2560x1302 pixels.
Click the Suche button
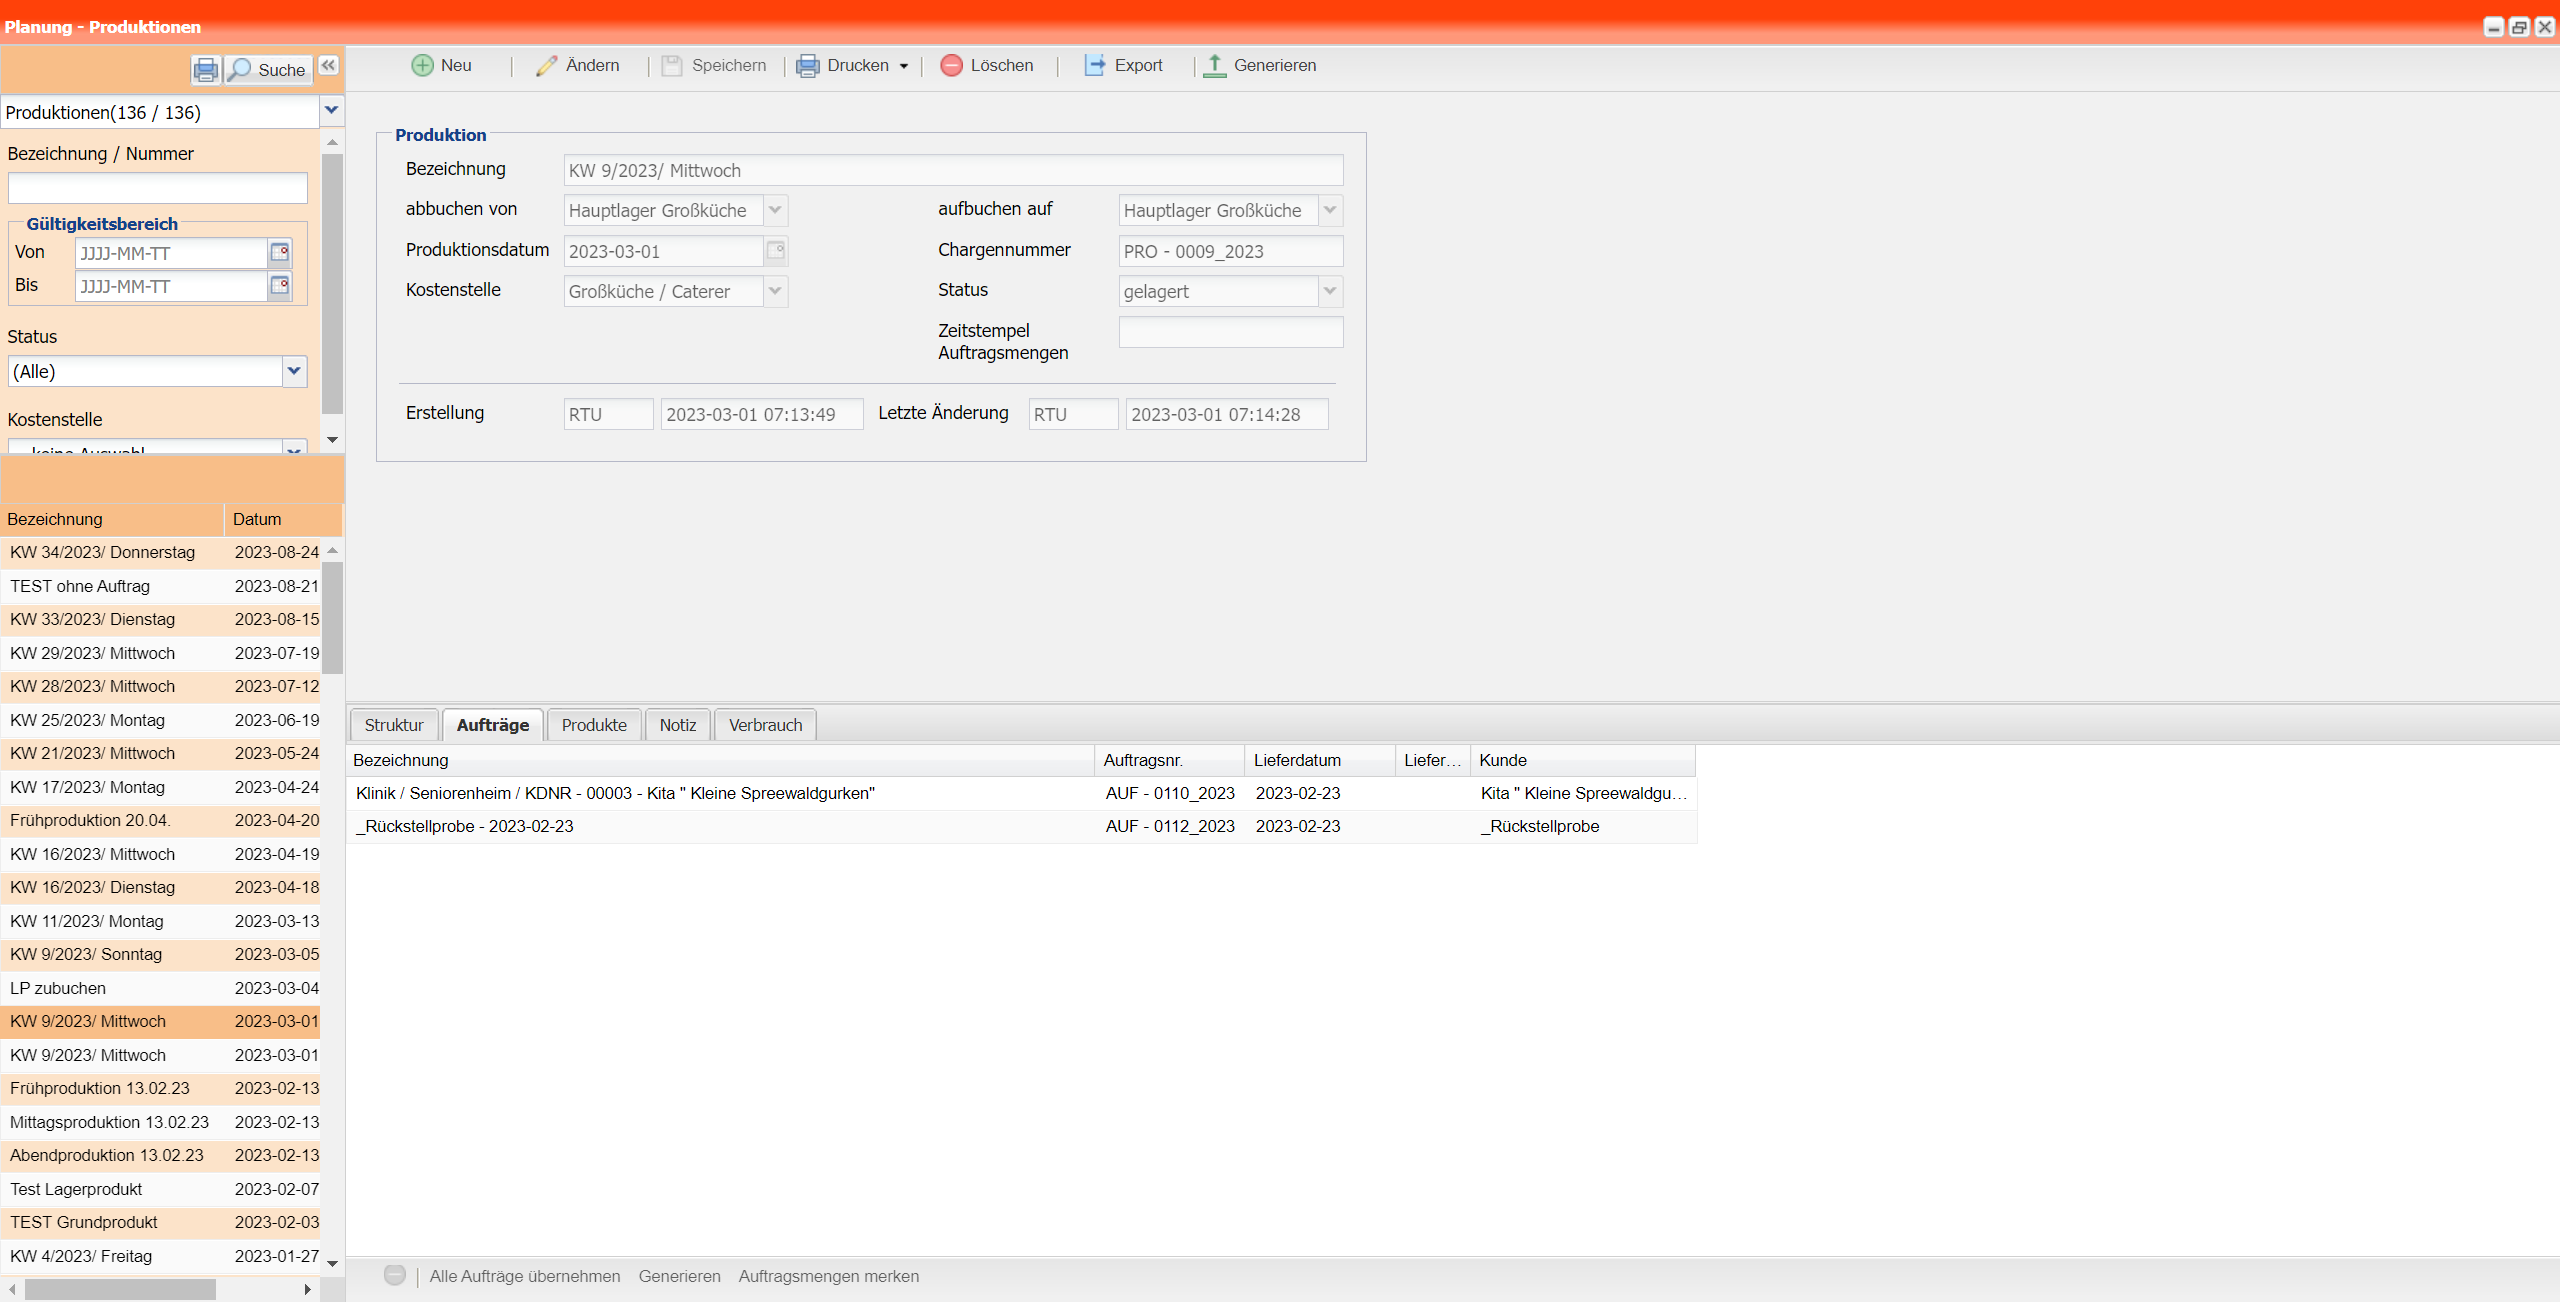click(268, 70)
